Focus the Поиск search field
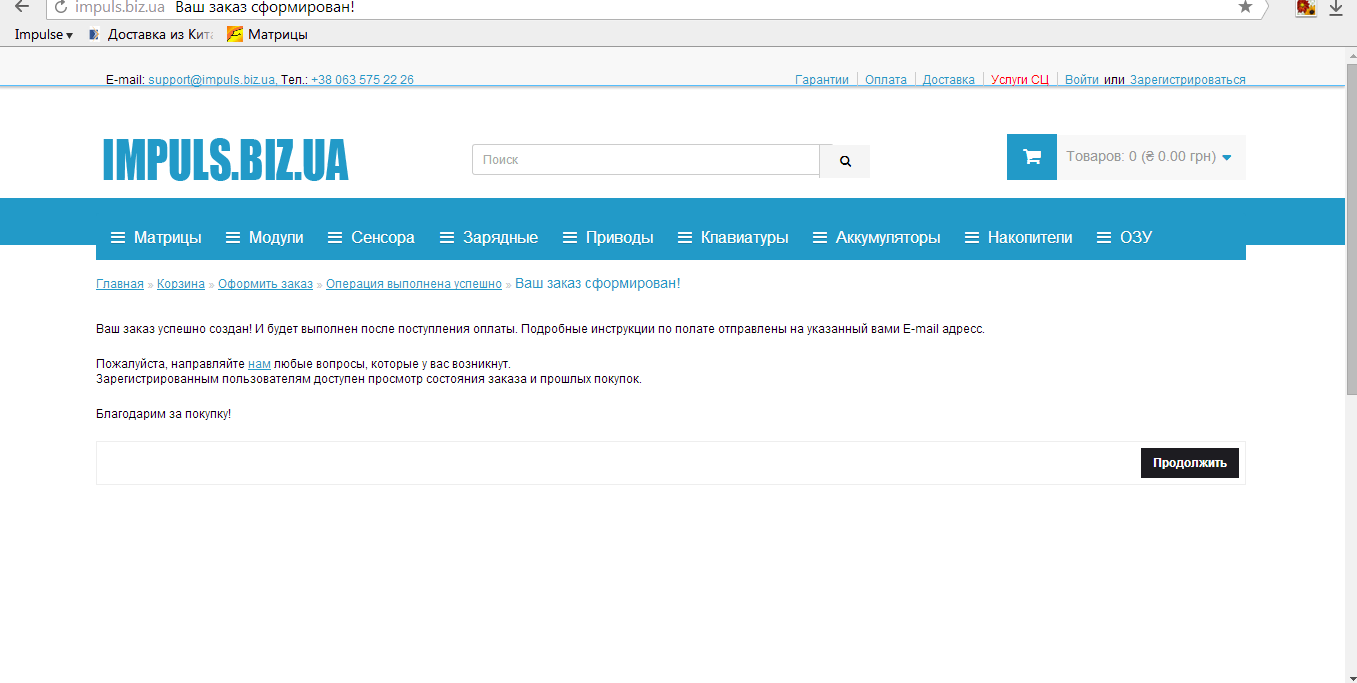1357x683 pixels. 646,160
